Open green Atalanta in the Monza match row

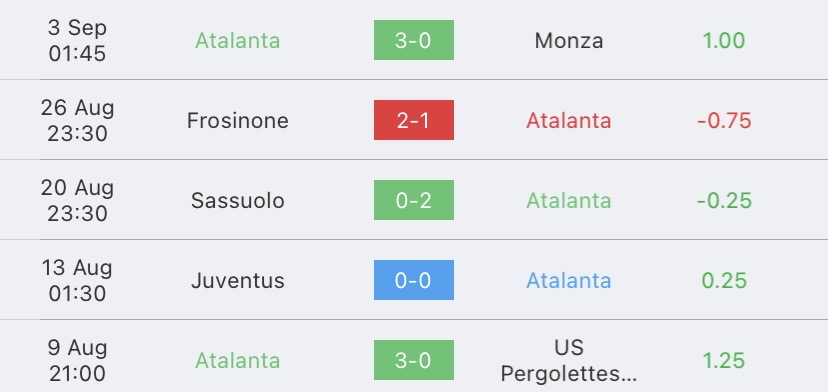click(238, 41)
